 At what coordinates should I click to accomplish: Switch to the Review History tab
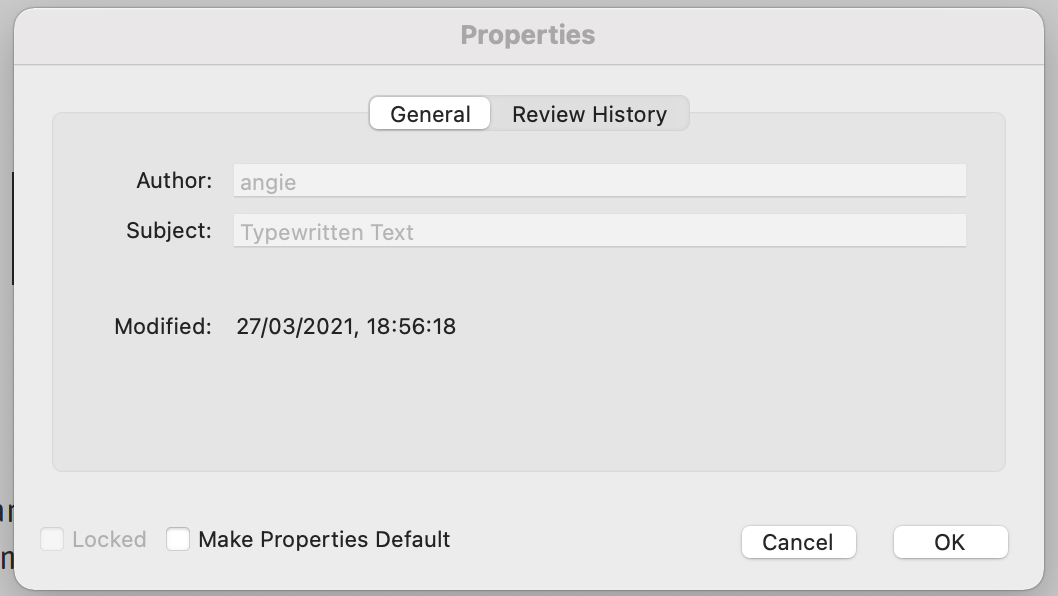tap(589, 114)
